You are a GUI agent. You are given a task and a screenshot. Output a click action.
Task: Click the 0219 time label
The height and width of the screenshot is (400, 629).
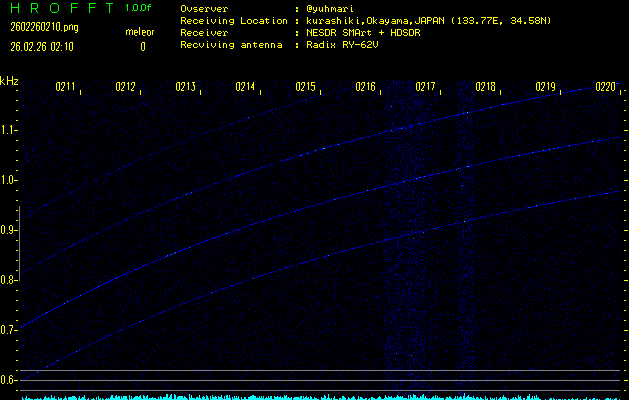tap(546, 88)
